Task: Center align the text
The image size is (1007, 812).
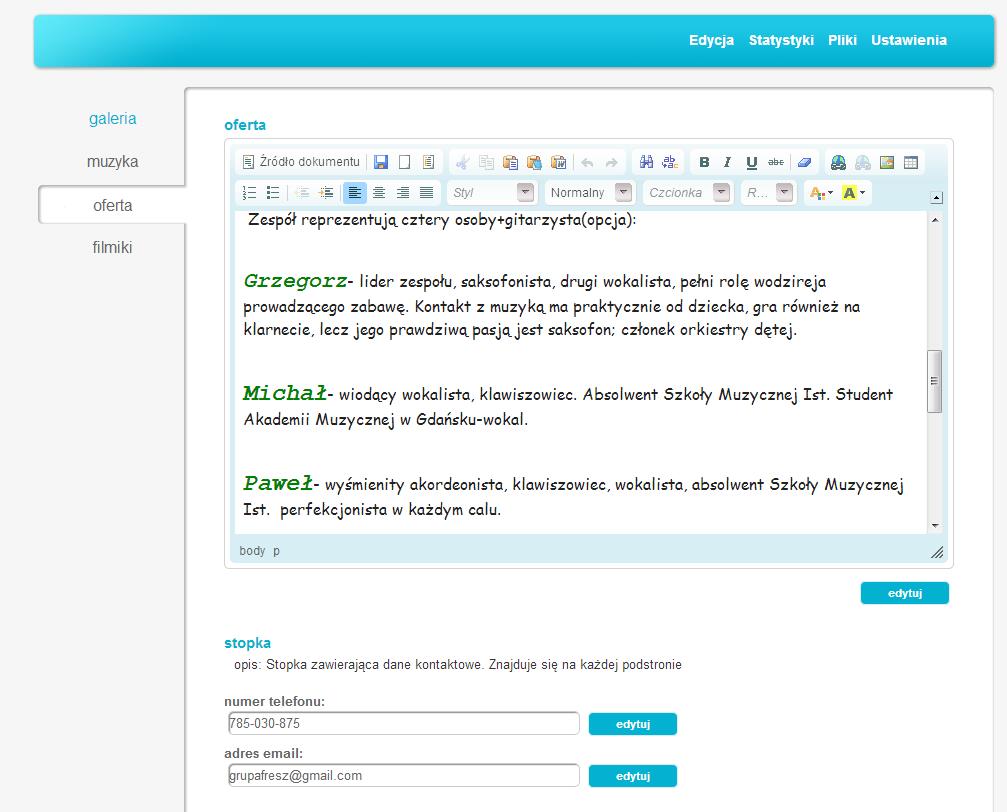Action: click(379, 193)
